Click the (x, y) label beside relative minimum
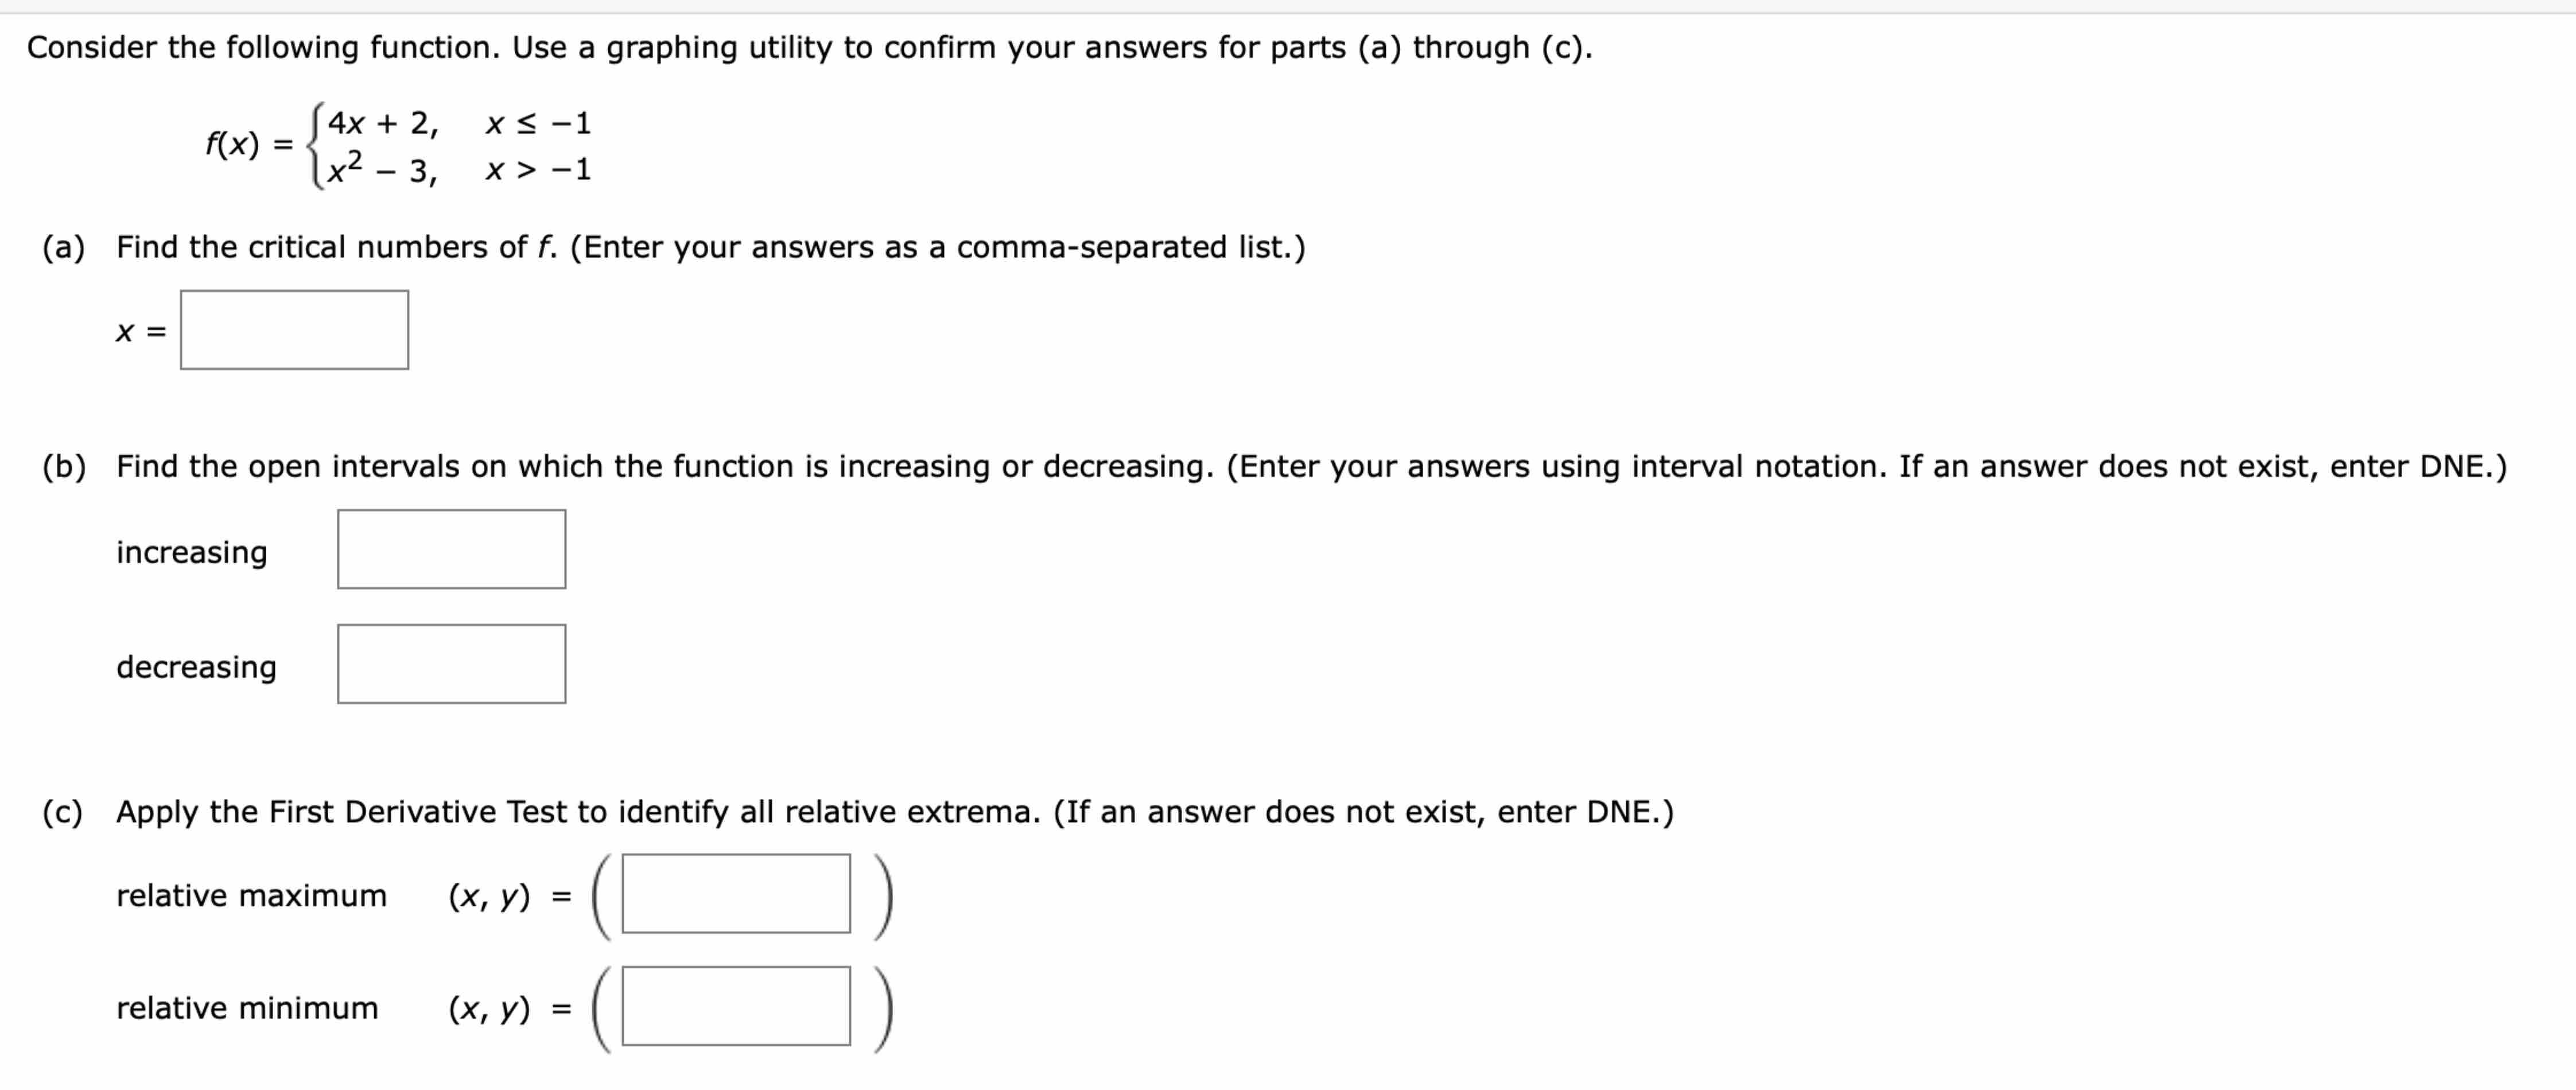 pos(490,1009)
